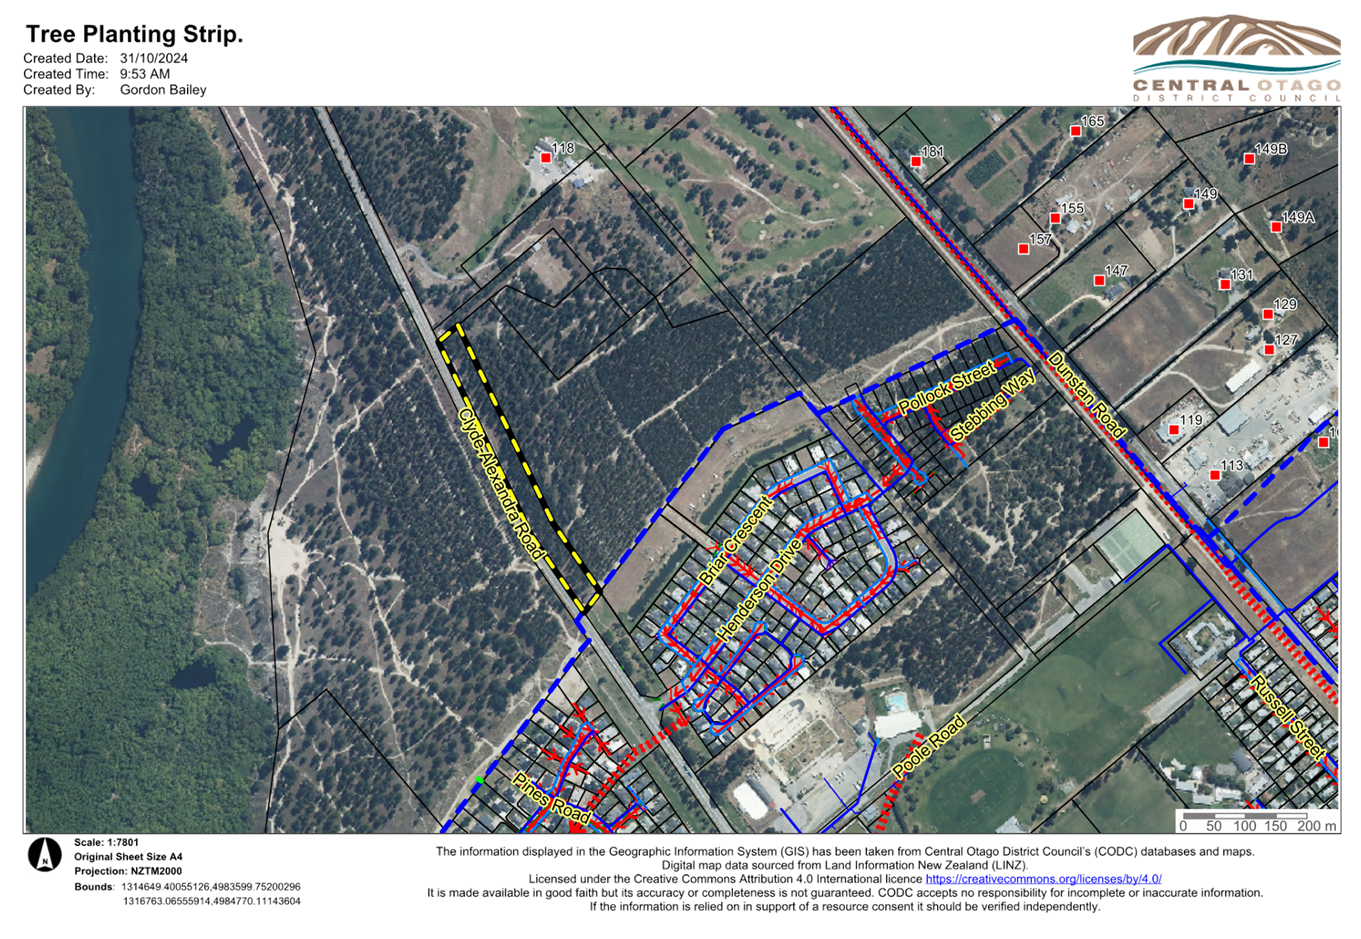Select the red property marker for 127
This screenshot has width=1361, height=939.
point(1269,350)
